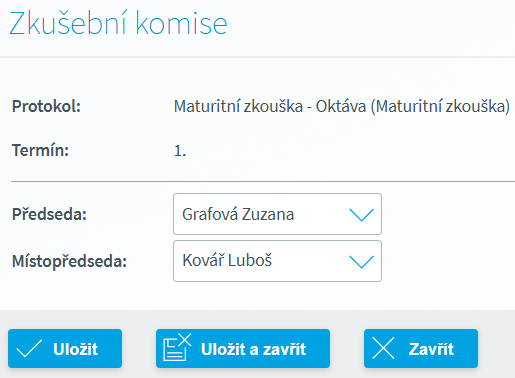Click the Uložit a zavřít text label
The image size is (515, 378).
coord(253,349)
